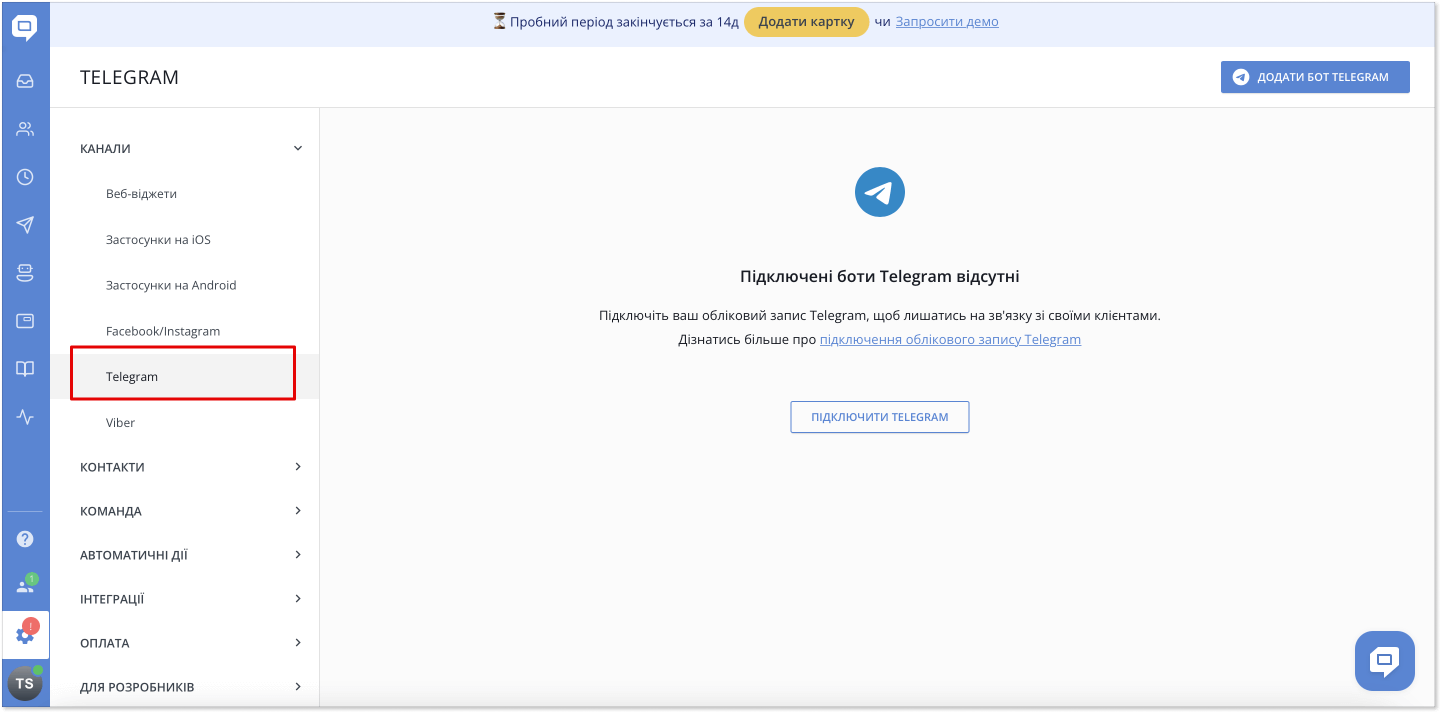Click the HelpCrunch logo icon

[x=25, y=27]
